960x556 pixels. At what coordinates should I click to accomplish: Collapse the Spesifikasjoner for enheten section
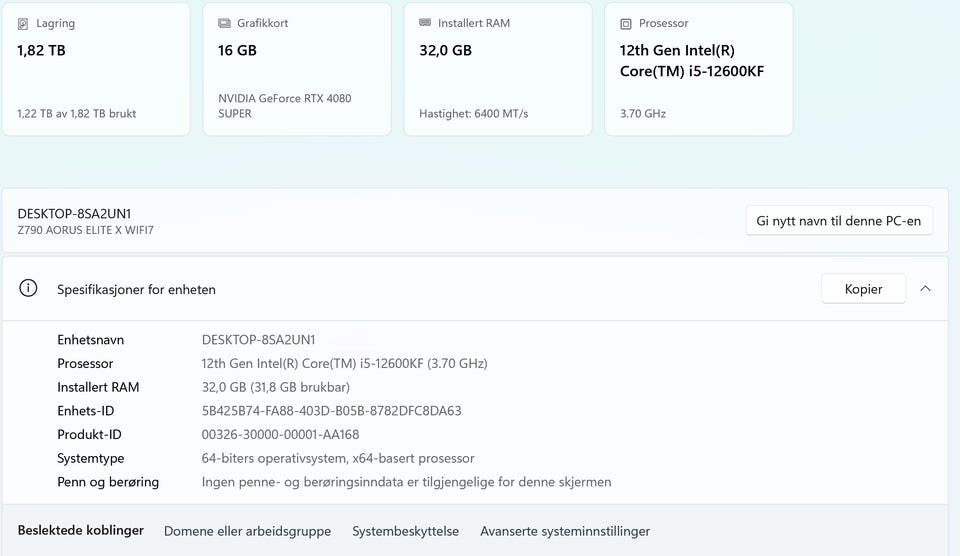point(925,288)
